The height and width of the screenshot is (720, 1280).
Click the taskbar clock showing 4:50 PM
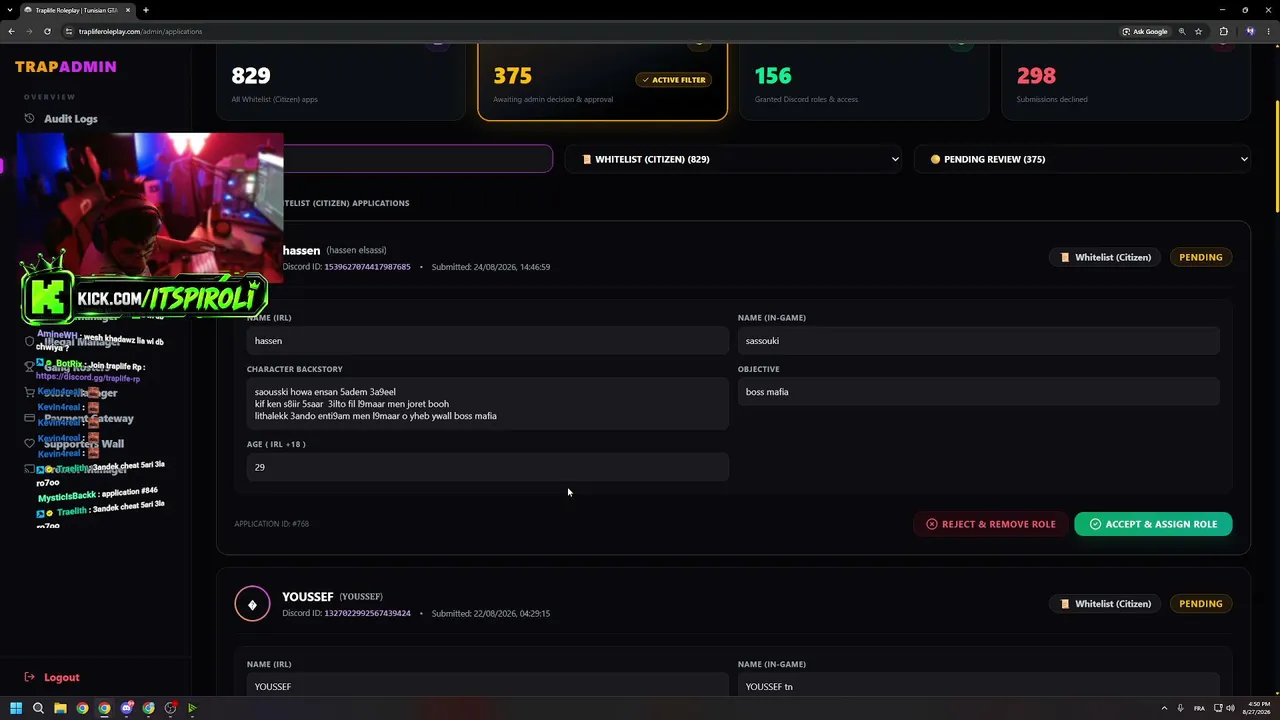pyautogui.click(x=1257, y=708)
